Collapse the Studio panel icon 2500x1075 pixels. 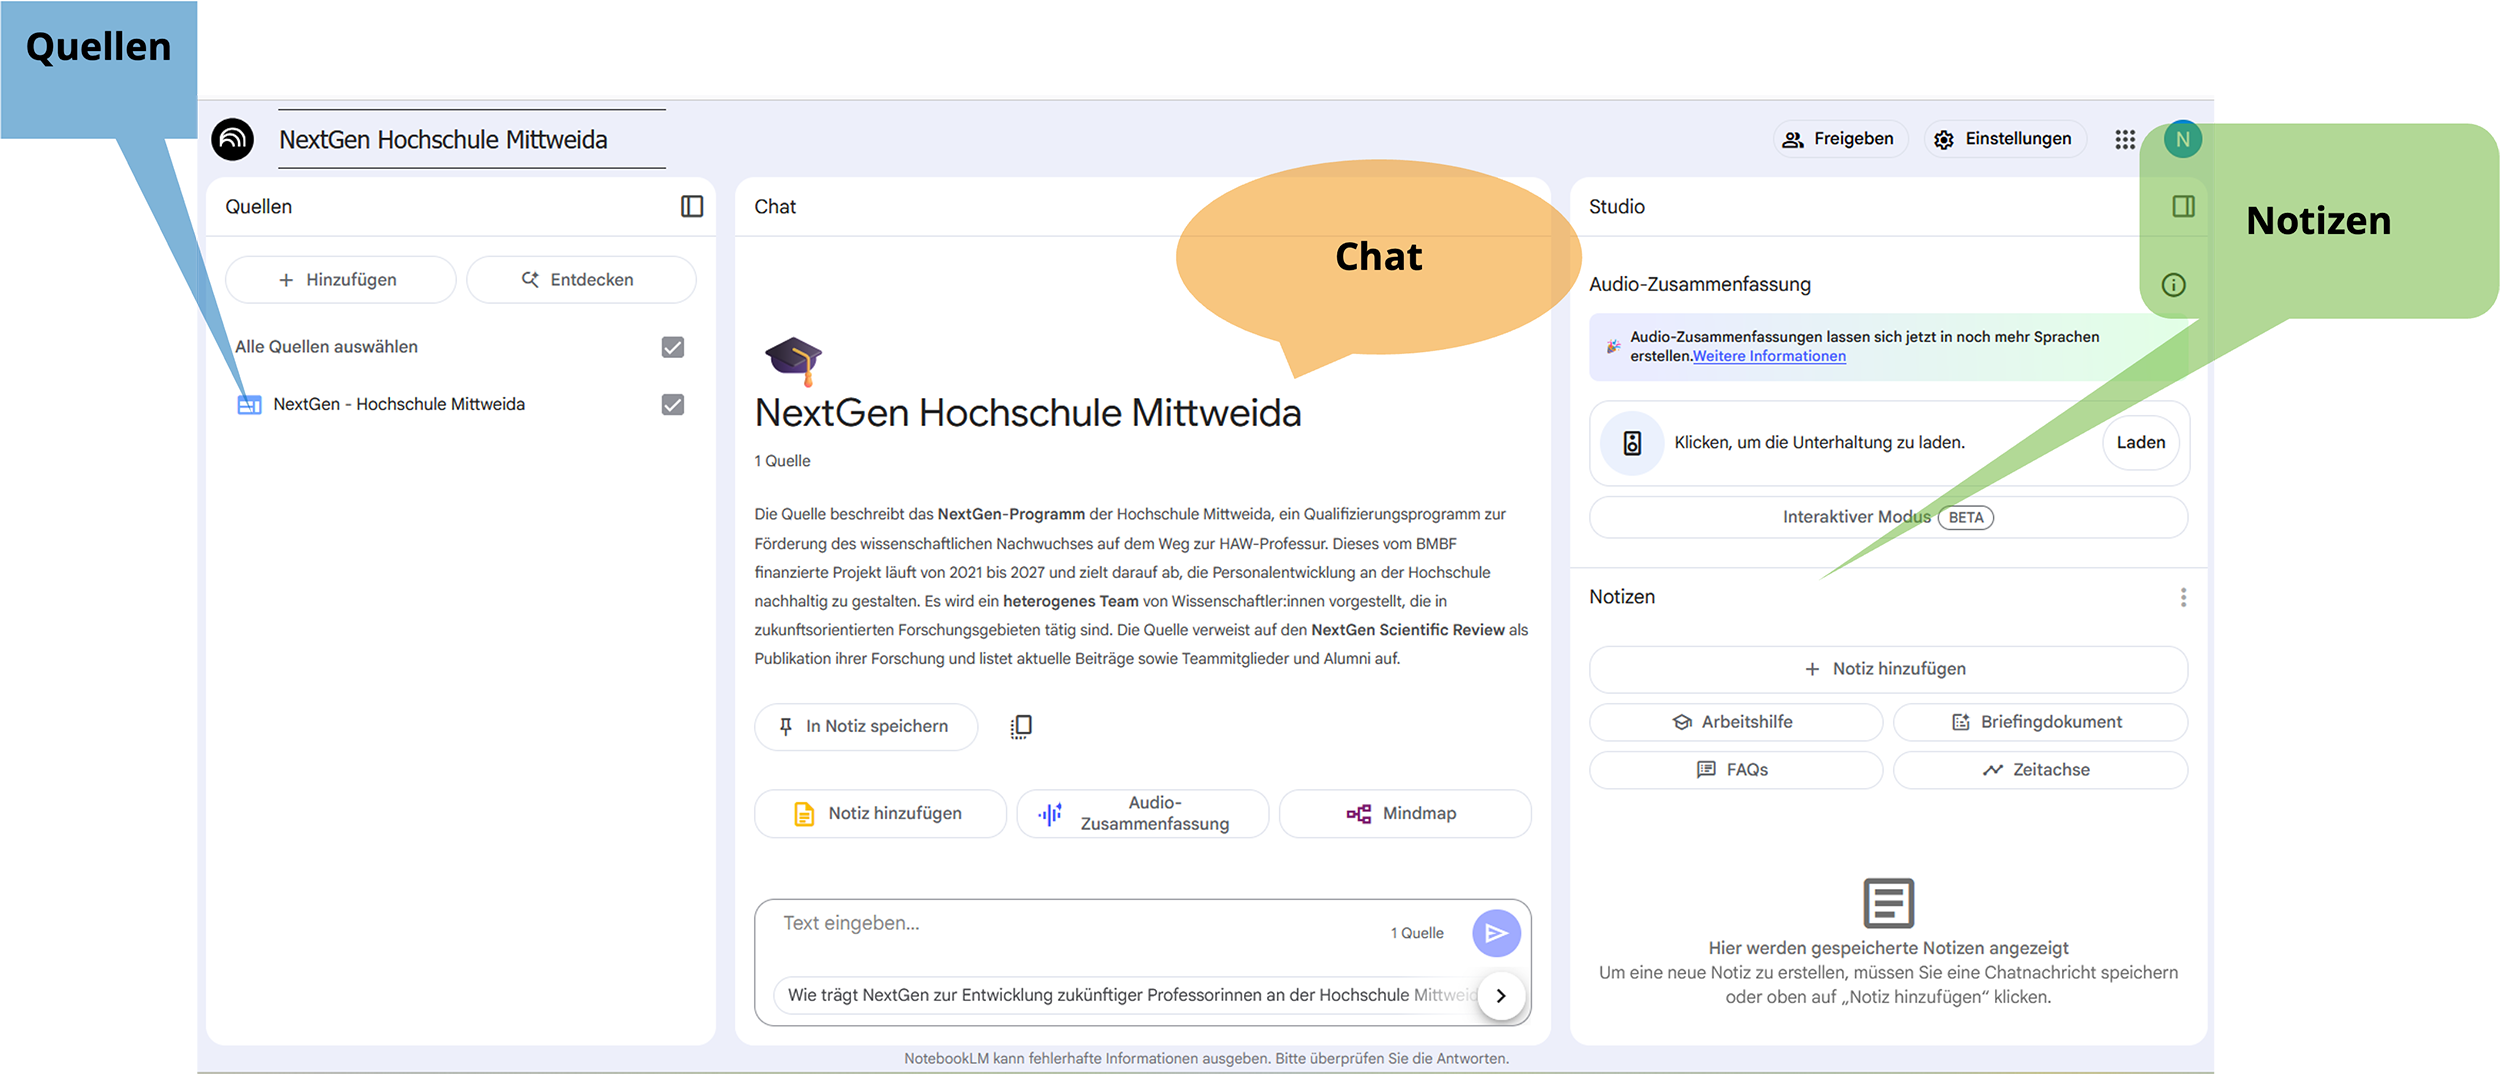[2183, 206]
